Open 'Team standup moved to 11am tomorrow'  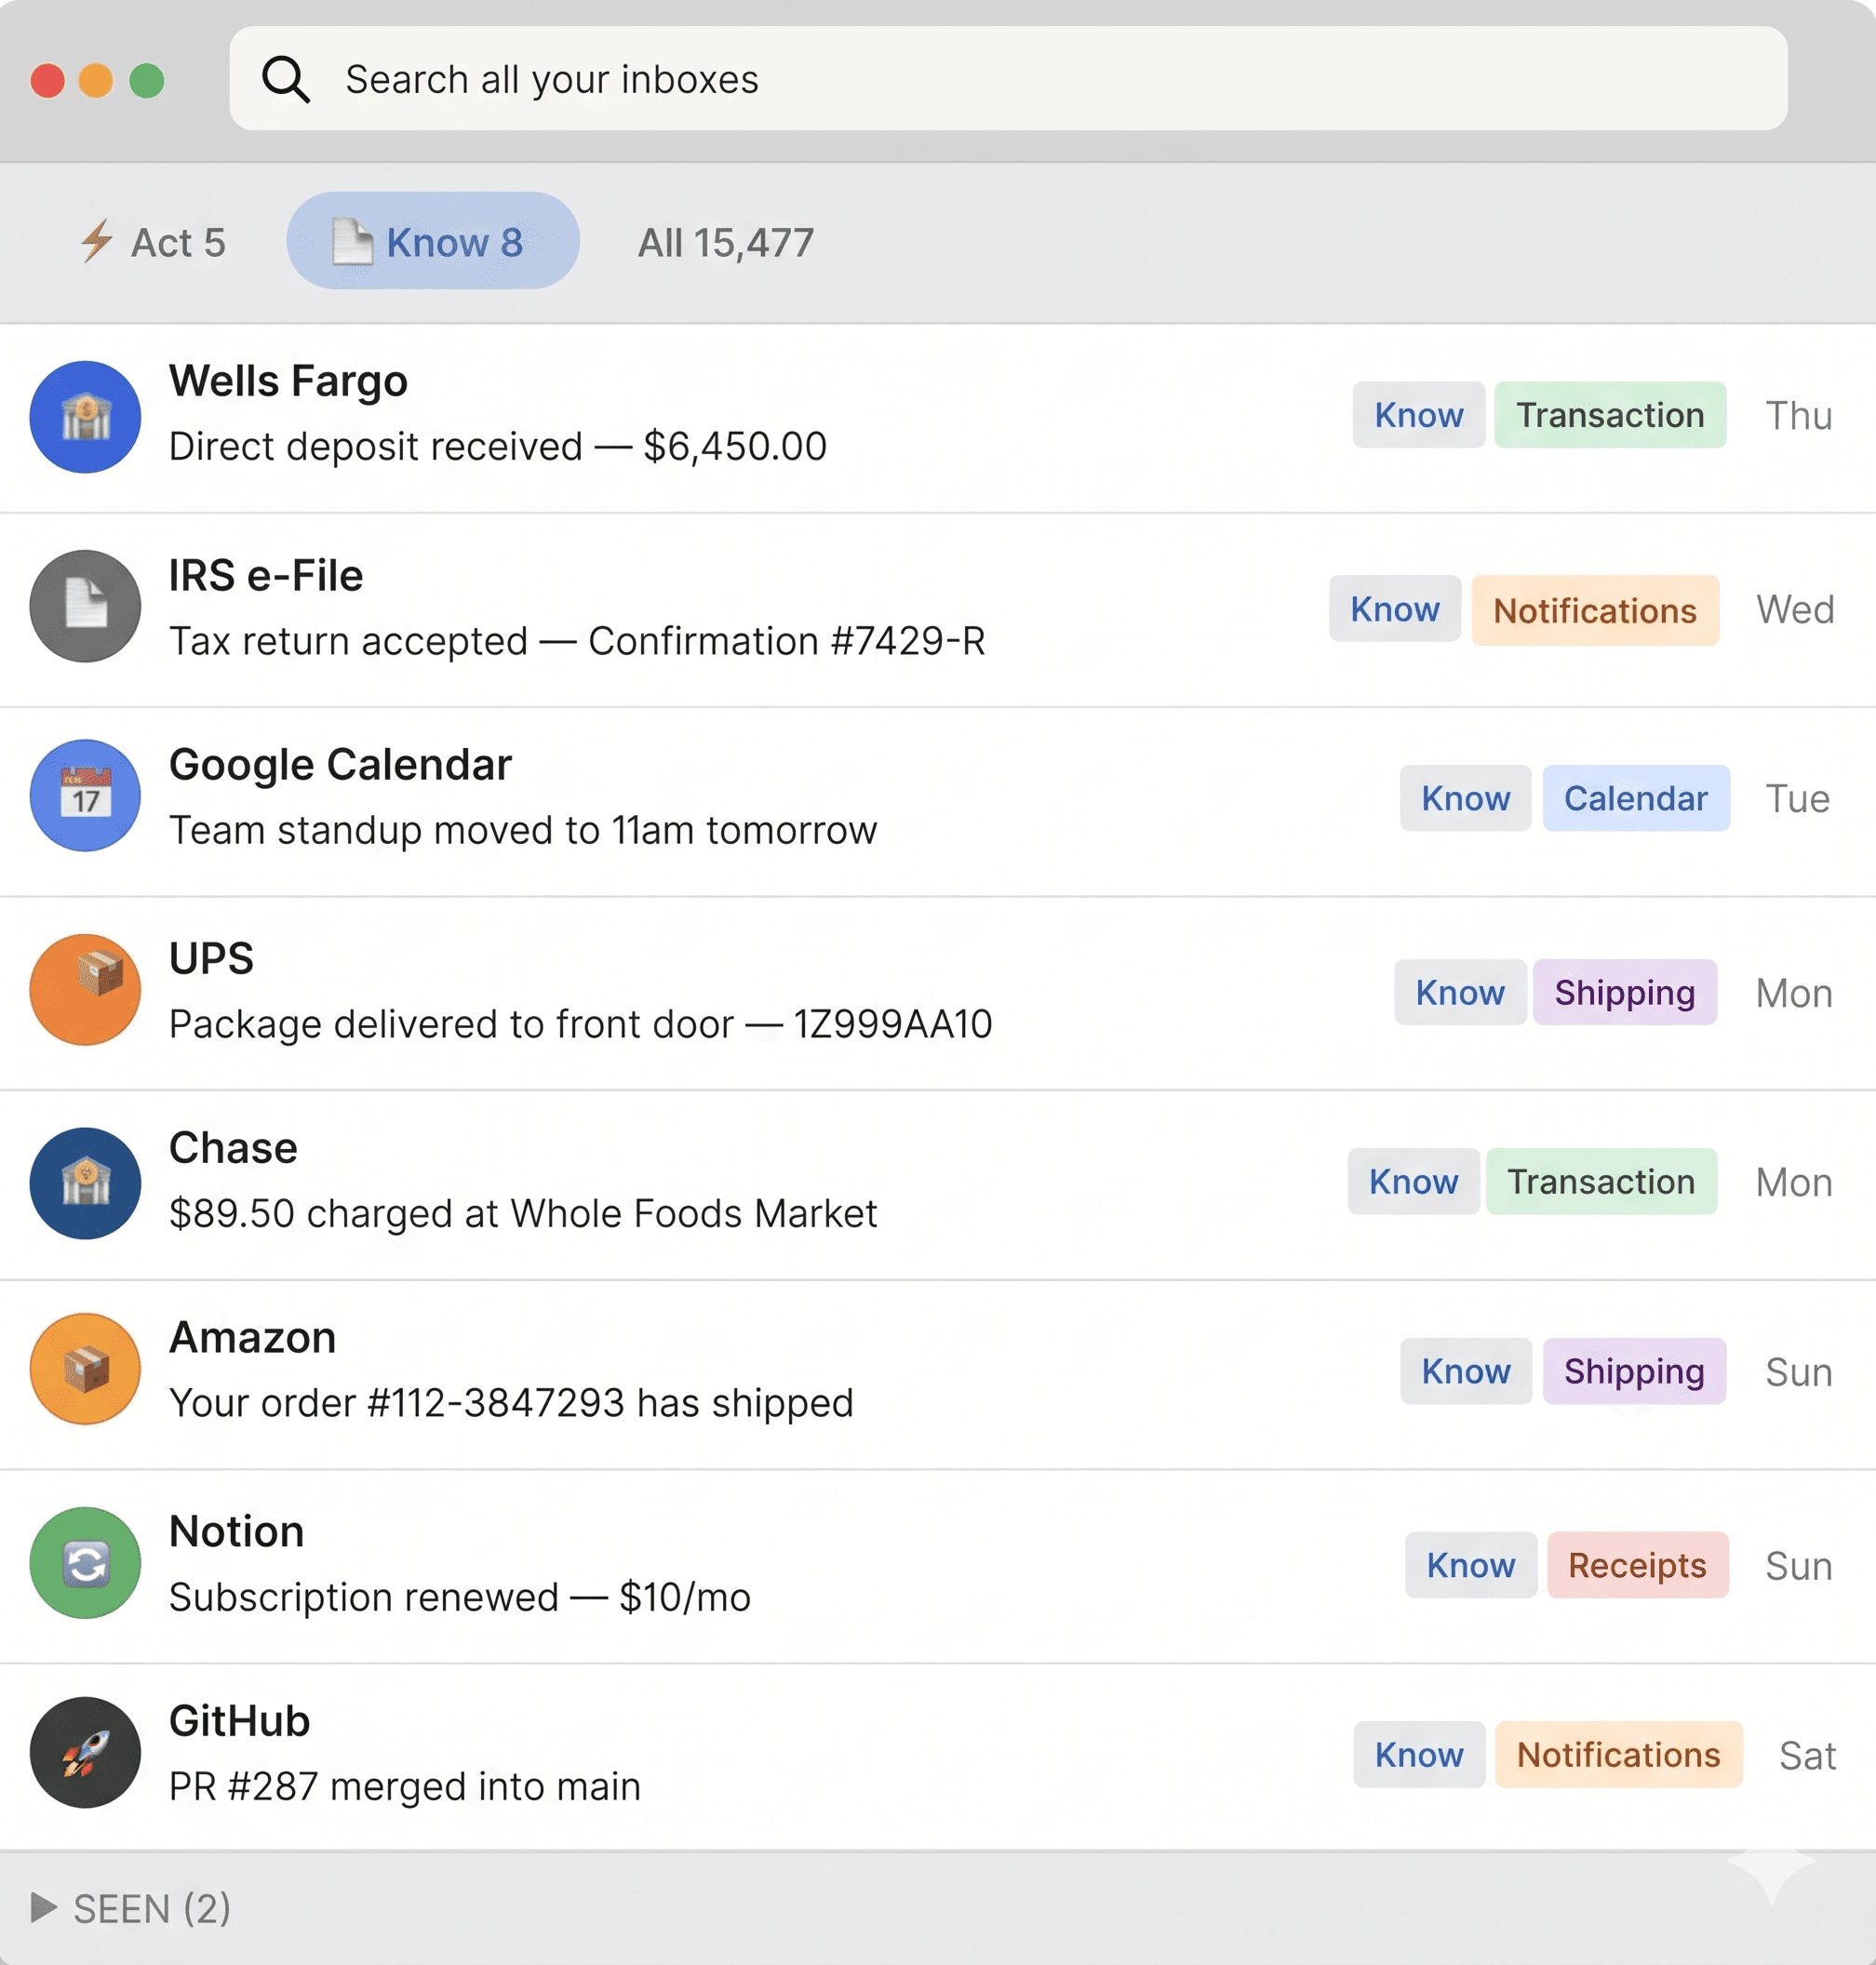point(523,830)
